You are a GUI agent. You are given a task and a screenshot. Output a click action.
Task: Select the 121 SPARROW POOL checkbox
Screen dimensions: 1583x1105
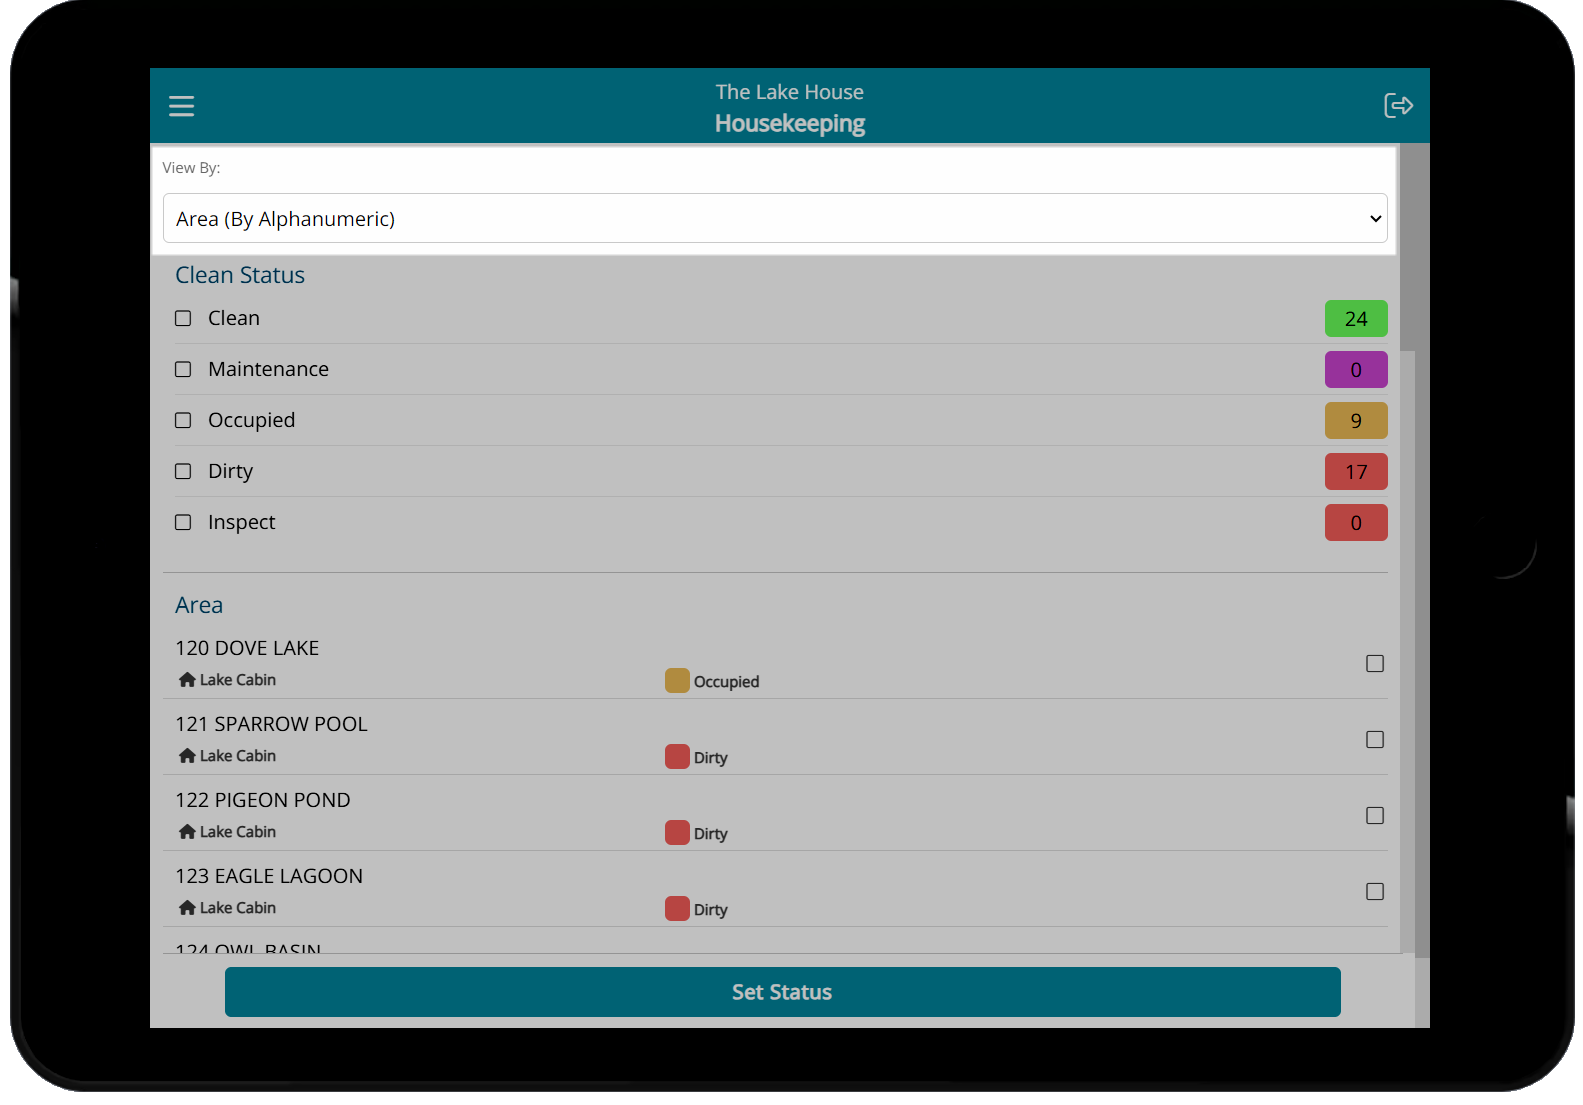click(x=1375, y=740)
